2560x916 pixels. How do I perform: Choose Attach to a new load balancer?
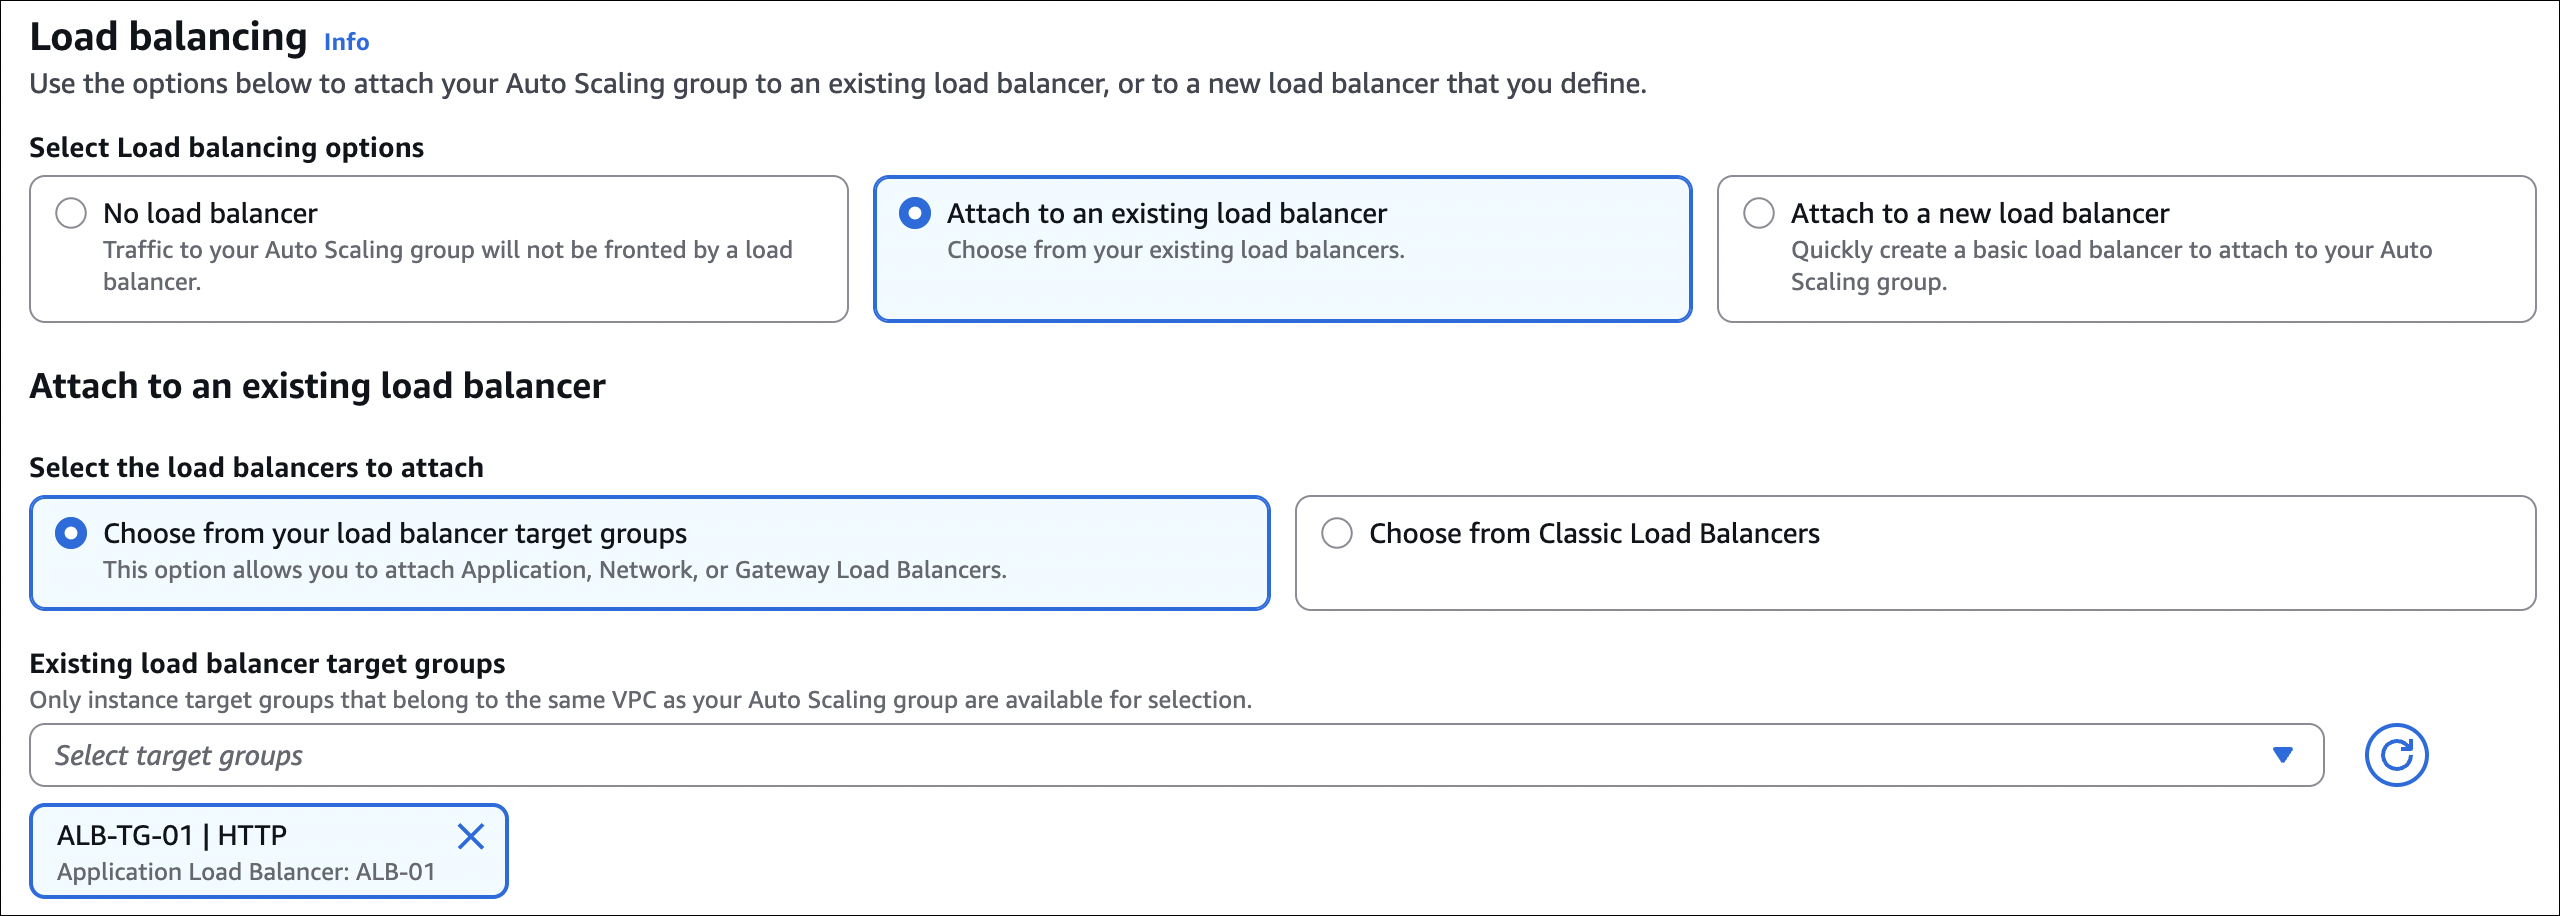1759,213
